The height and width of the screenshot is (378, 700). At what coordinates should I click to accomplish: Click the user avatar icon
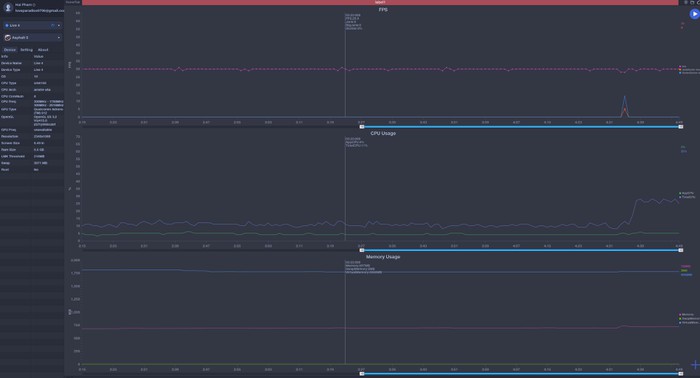click(x=8, y=7)
